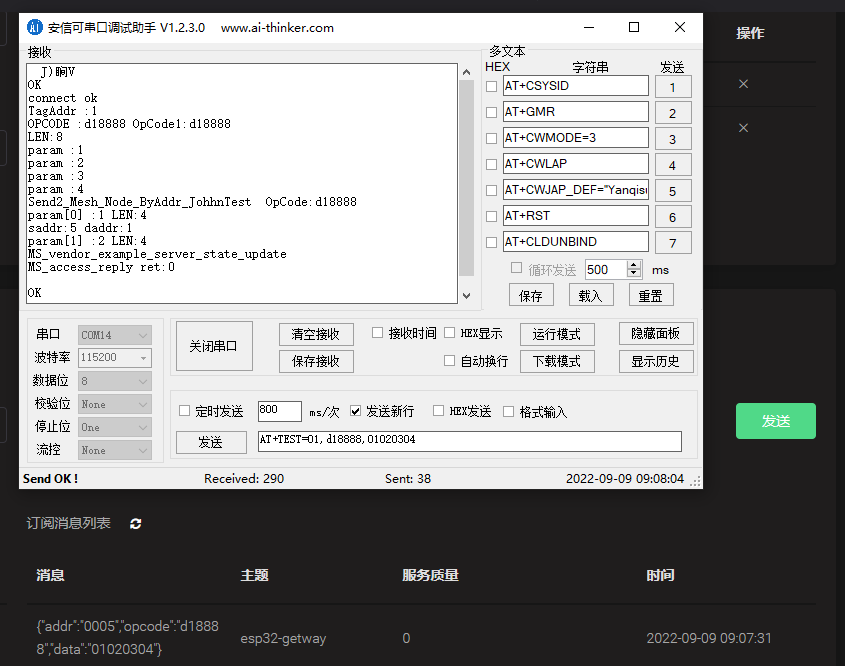Click the 显示历史 button
Screen dimensions: 845x666
[x=656, y=361]
